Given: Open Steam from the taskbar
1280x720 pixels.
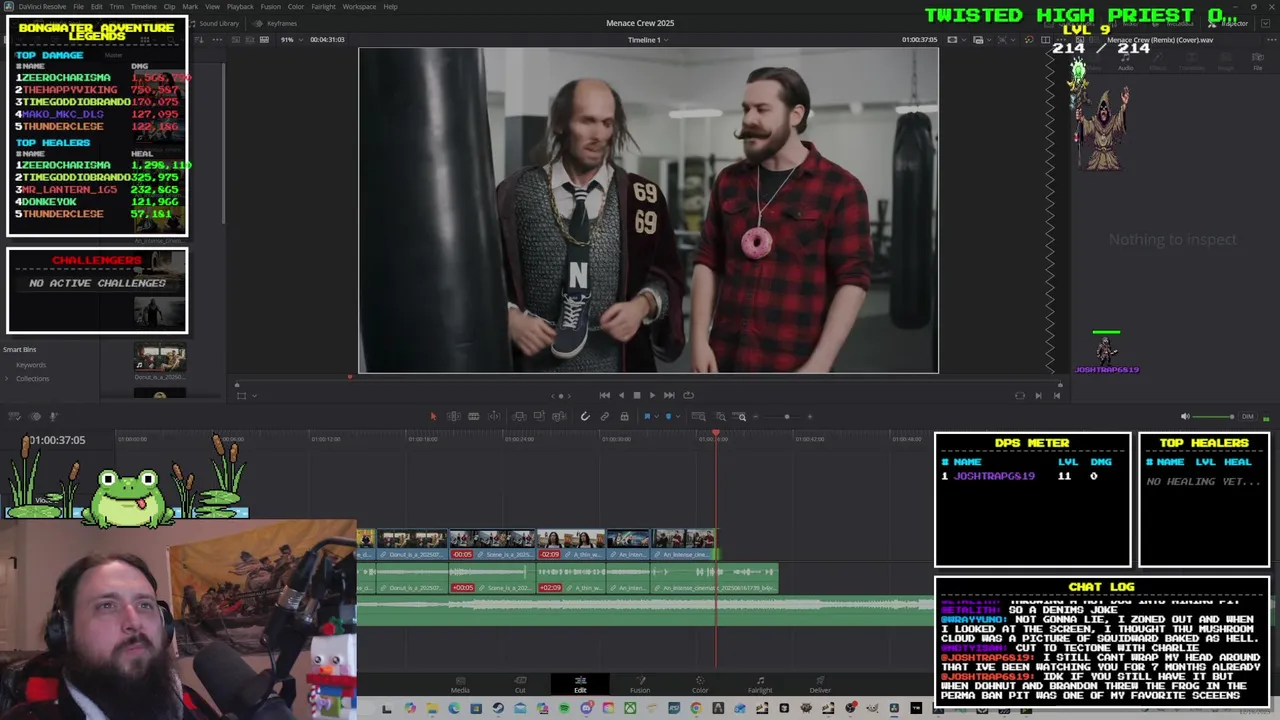Looking at the screenshot, I should pyautogui.click(x=498, y=709).
